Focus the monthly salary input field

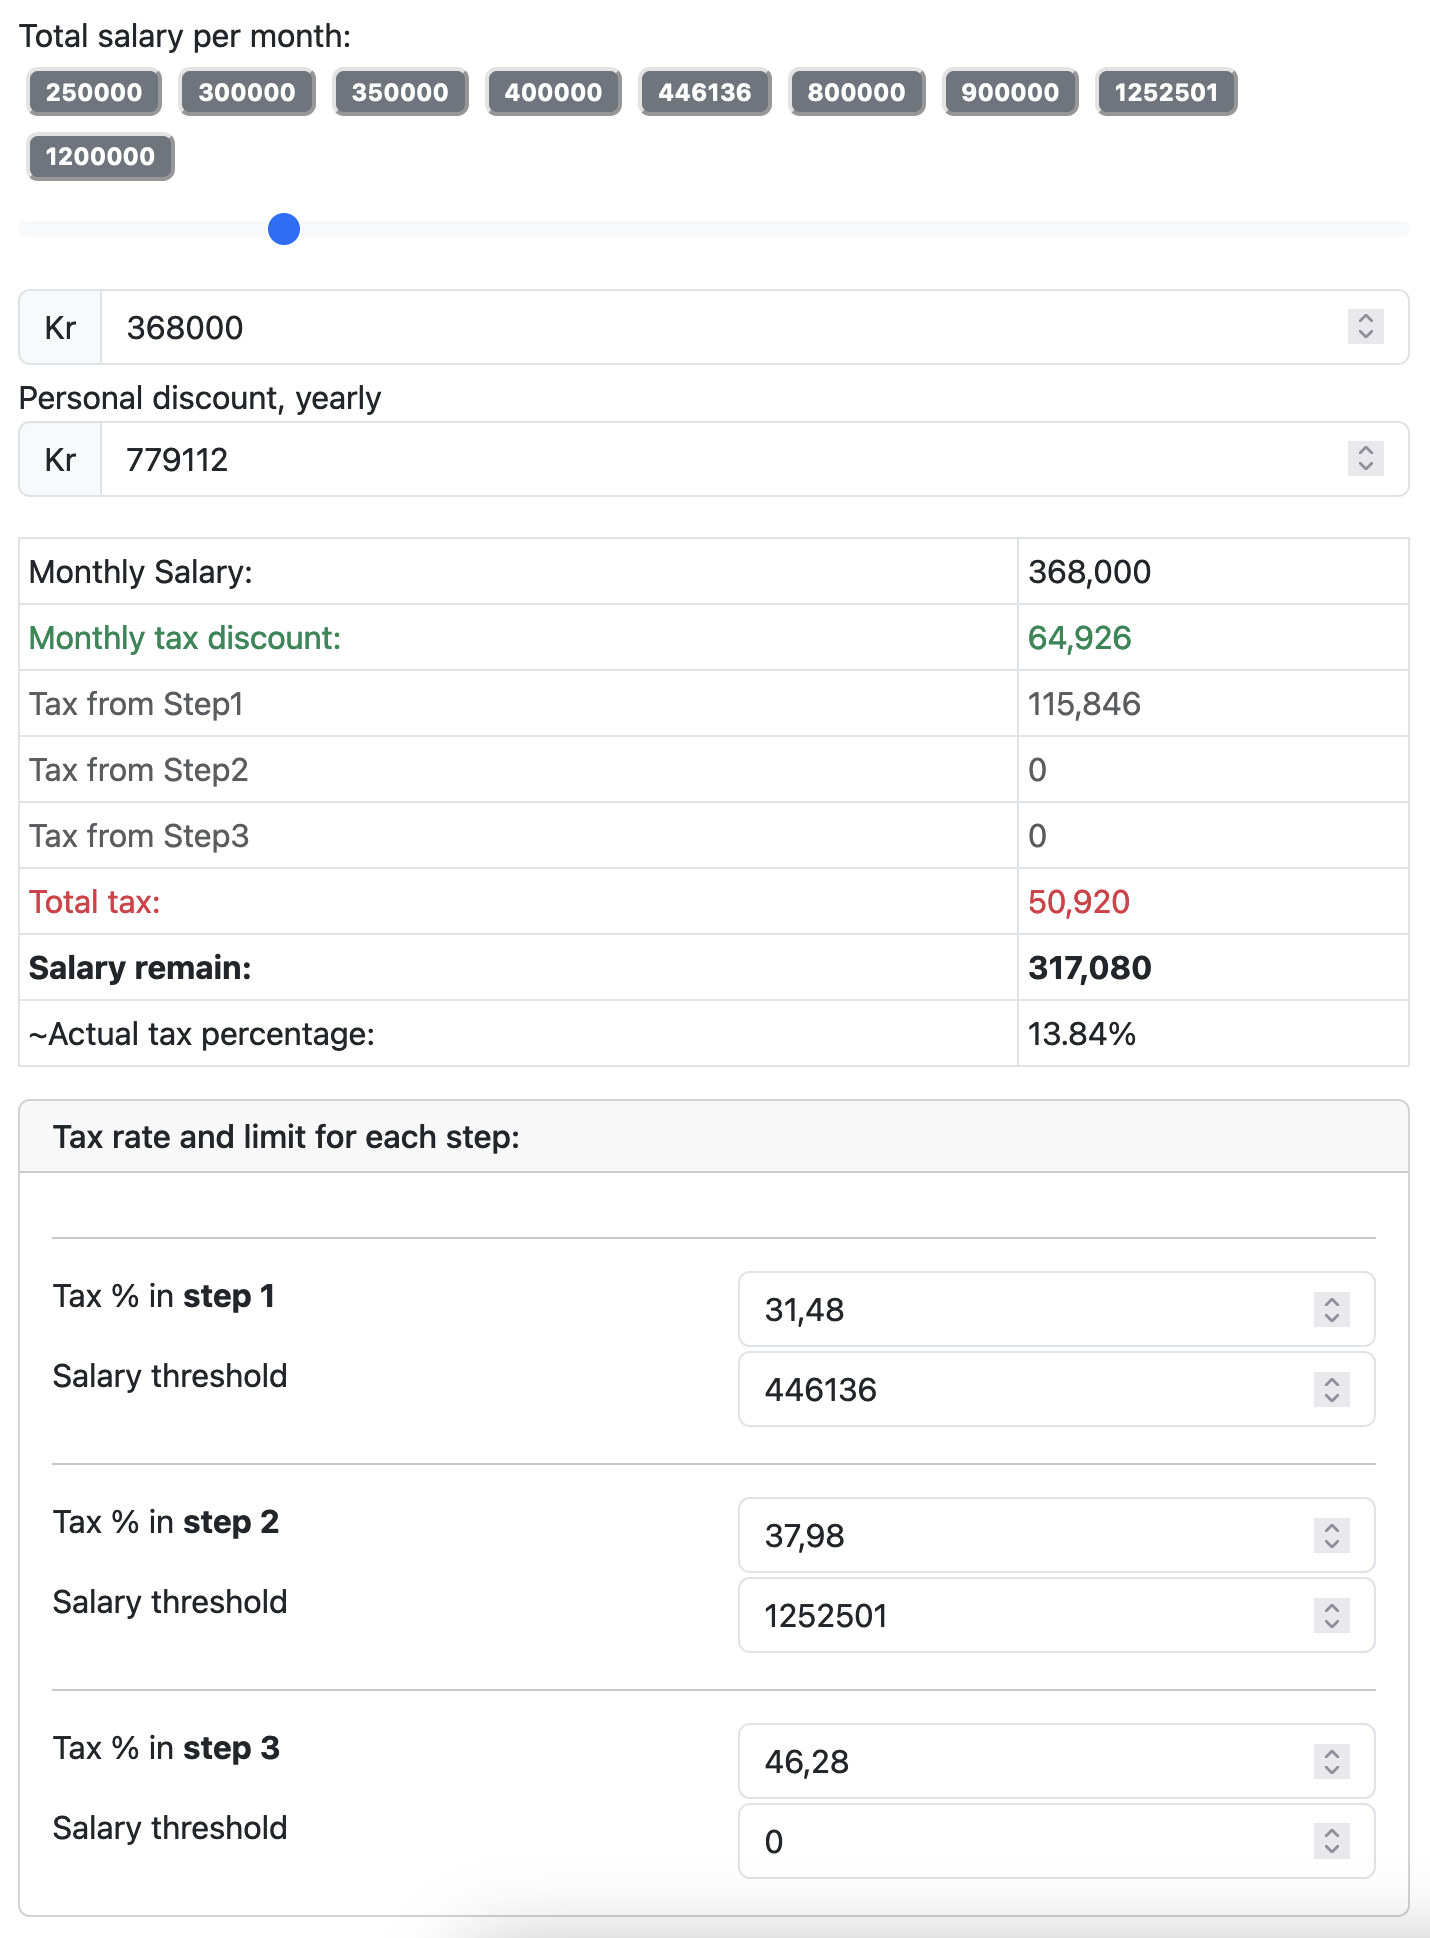[x=720, y=328]
